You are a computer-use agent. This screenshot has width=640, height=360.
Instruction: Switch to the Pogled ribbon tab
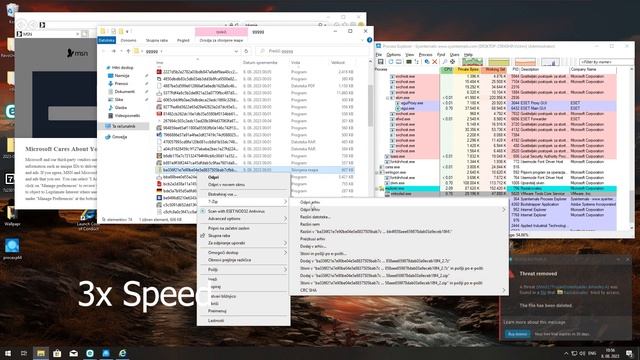click(x=183, y=40)
